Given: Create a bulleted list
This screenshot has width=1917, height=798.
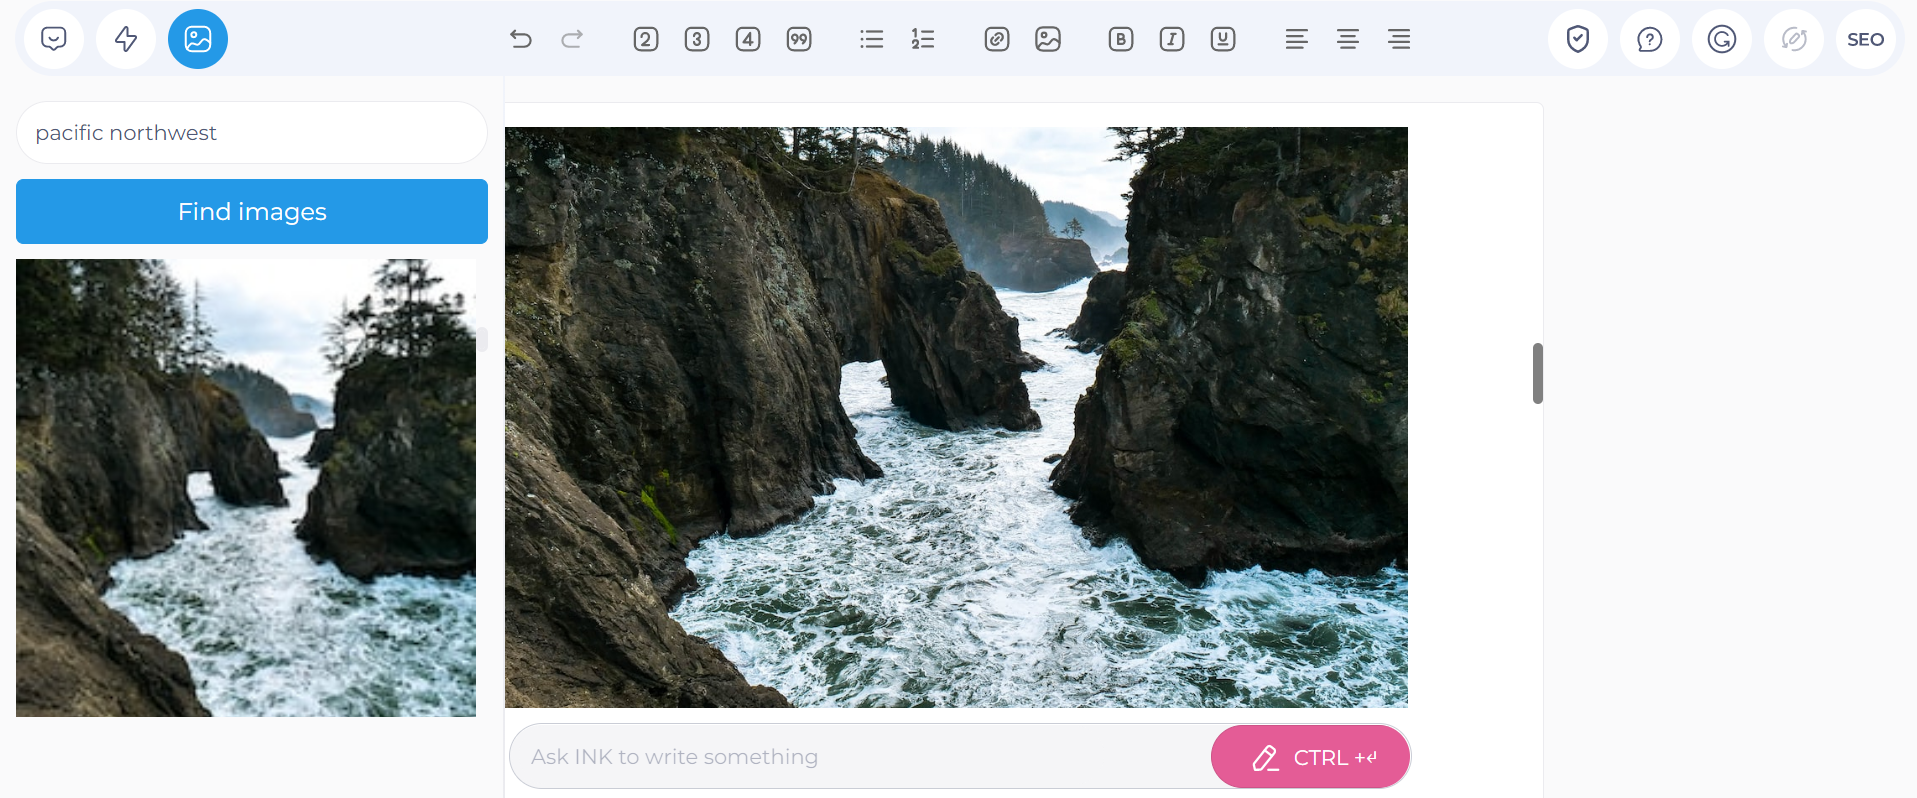Looking at the screenshot, I should [x=872, y=39].
